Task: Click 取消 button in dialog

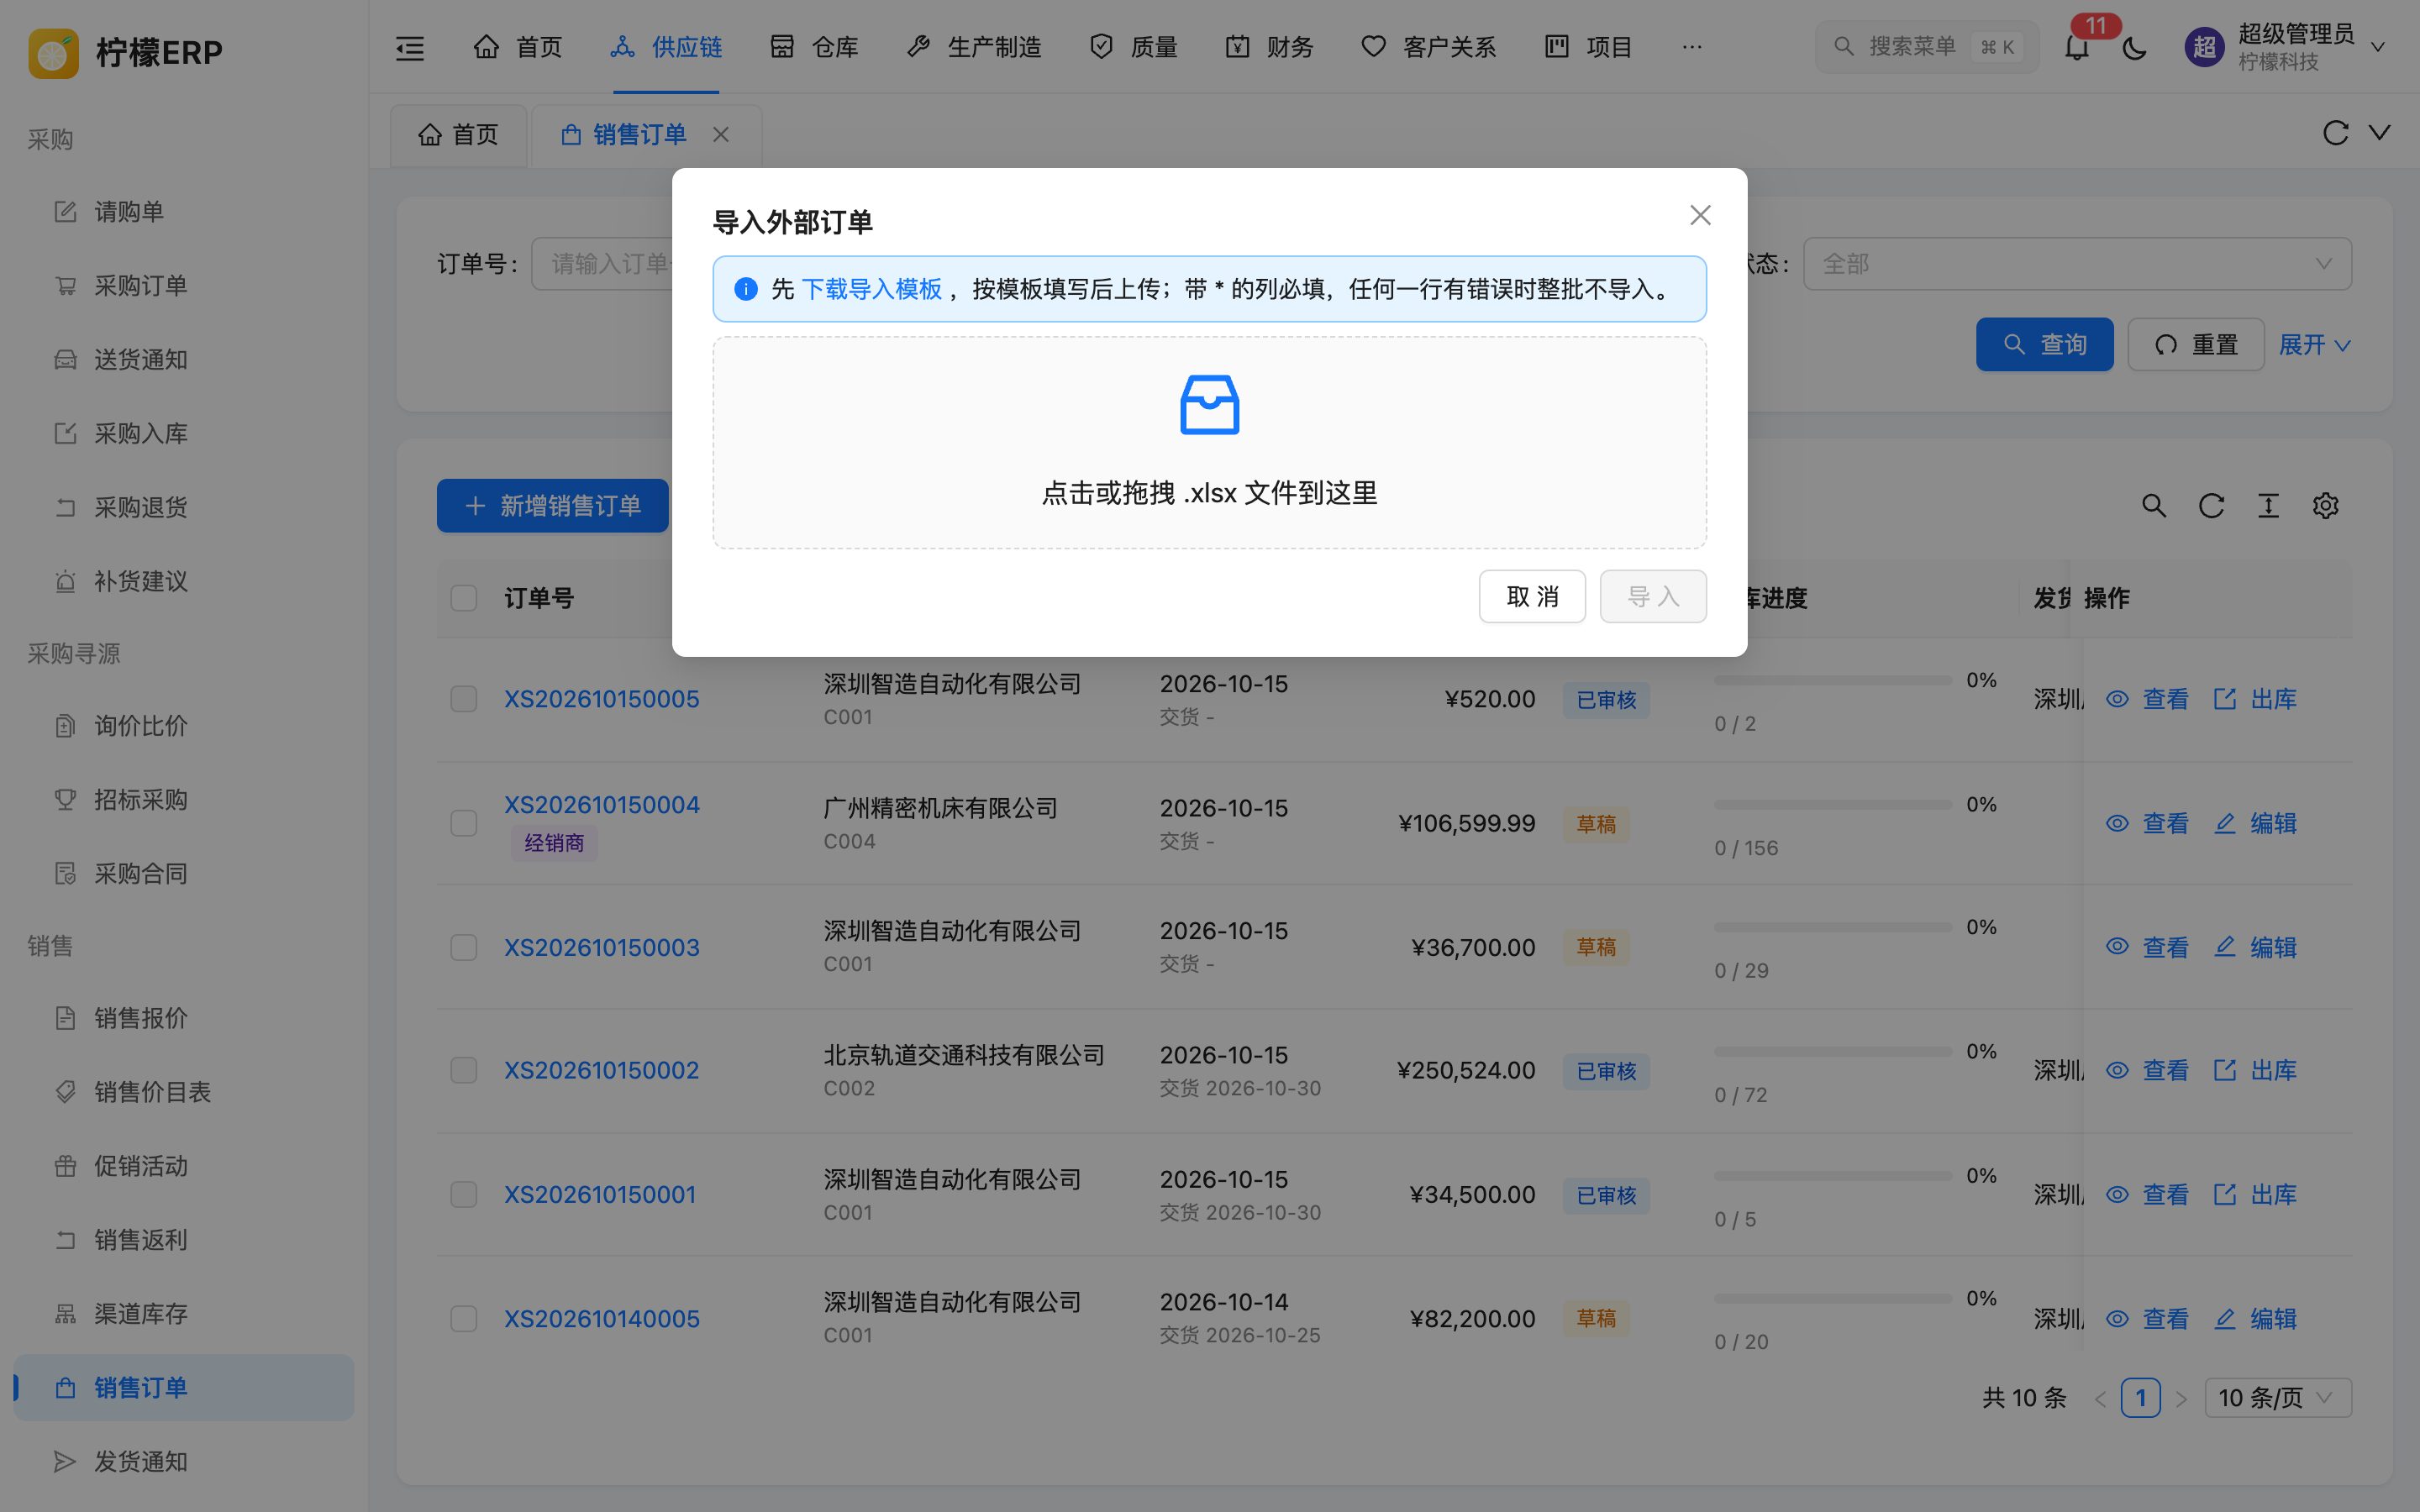Action: click(1532, 597)
